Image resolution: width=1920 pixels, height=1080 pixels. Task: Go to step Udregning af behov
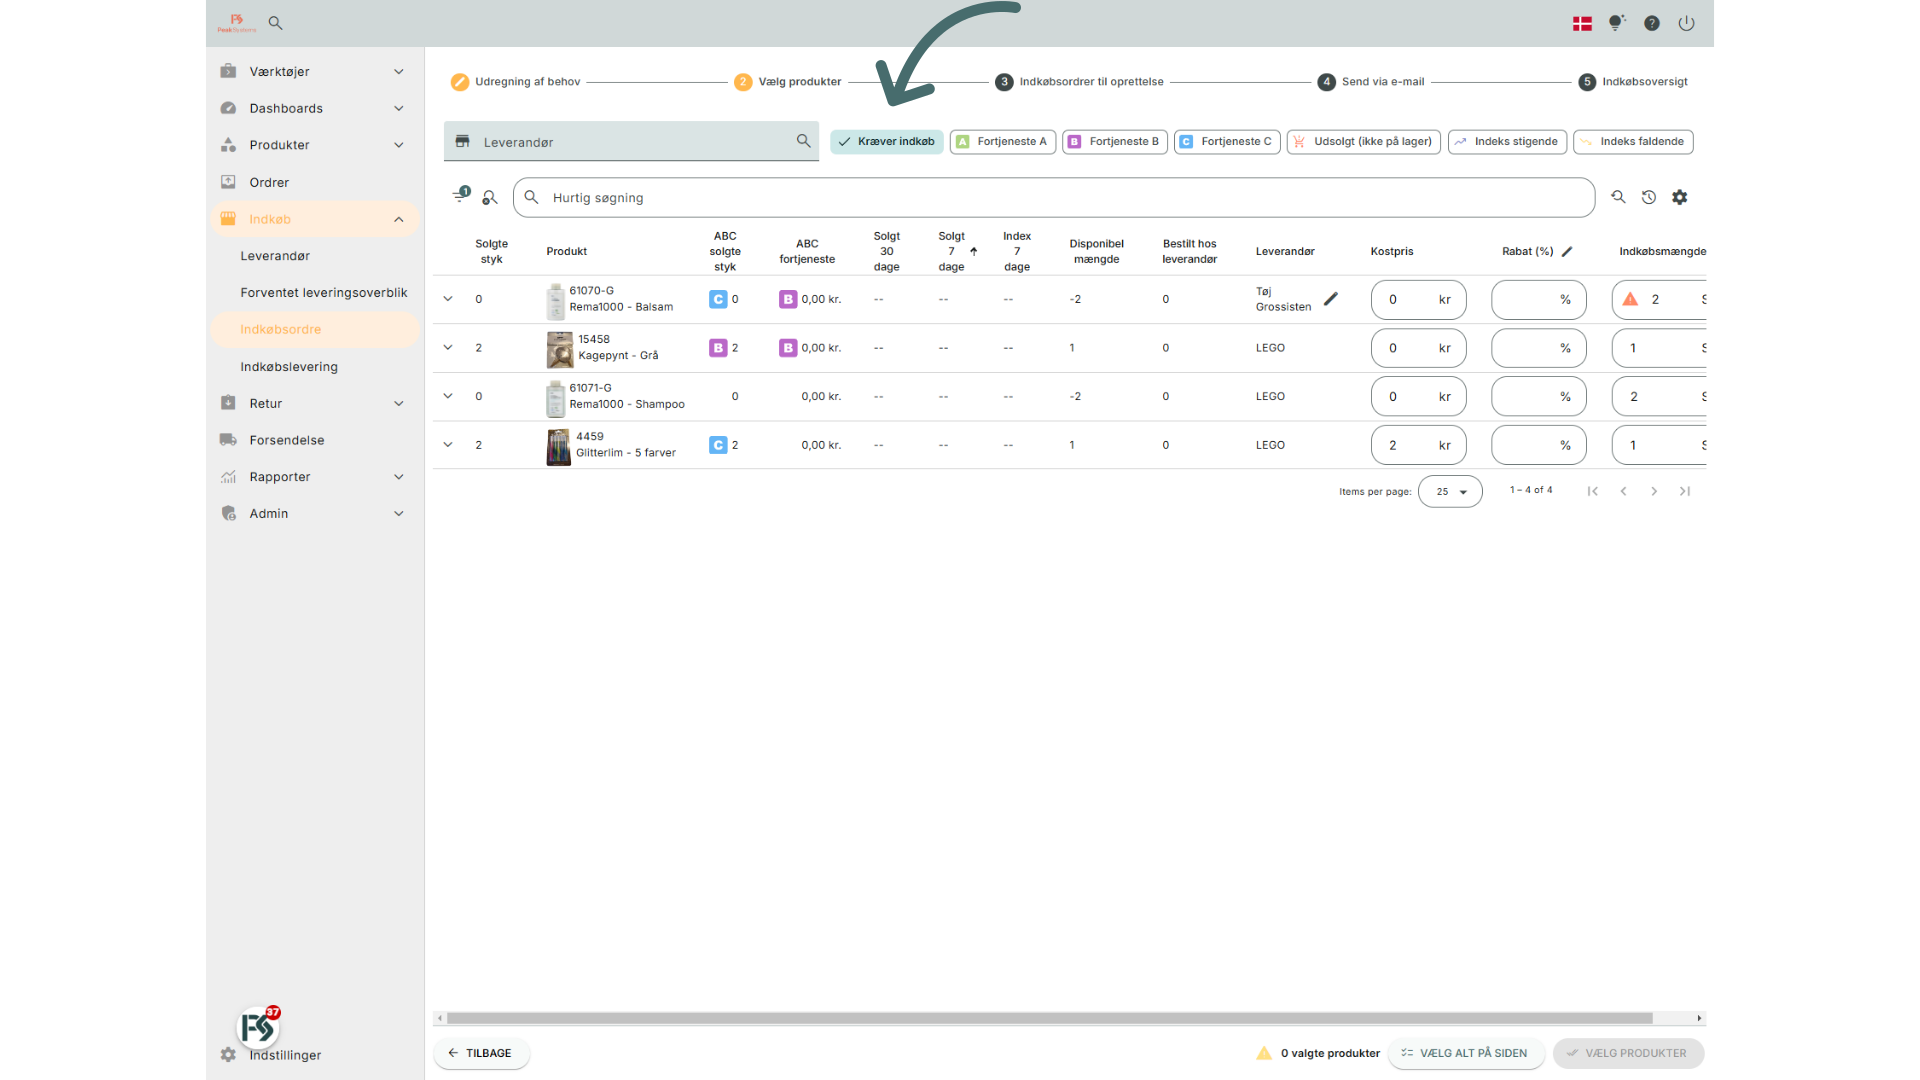click(x=515, y=82)
